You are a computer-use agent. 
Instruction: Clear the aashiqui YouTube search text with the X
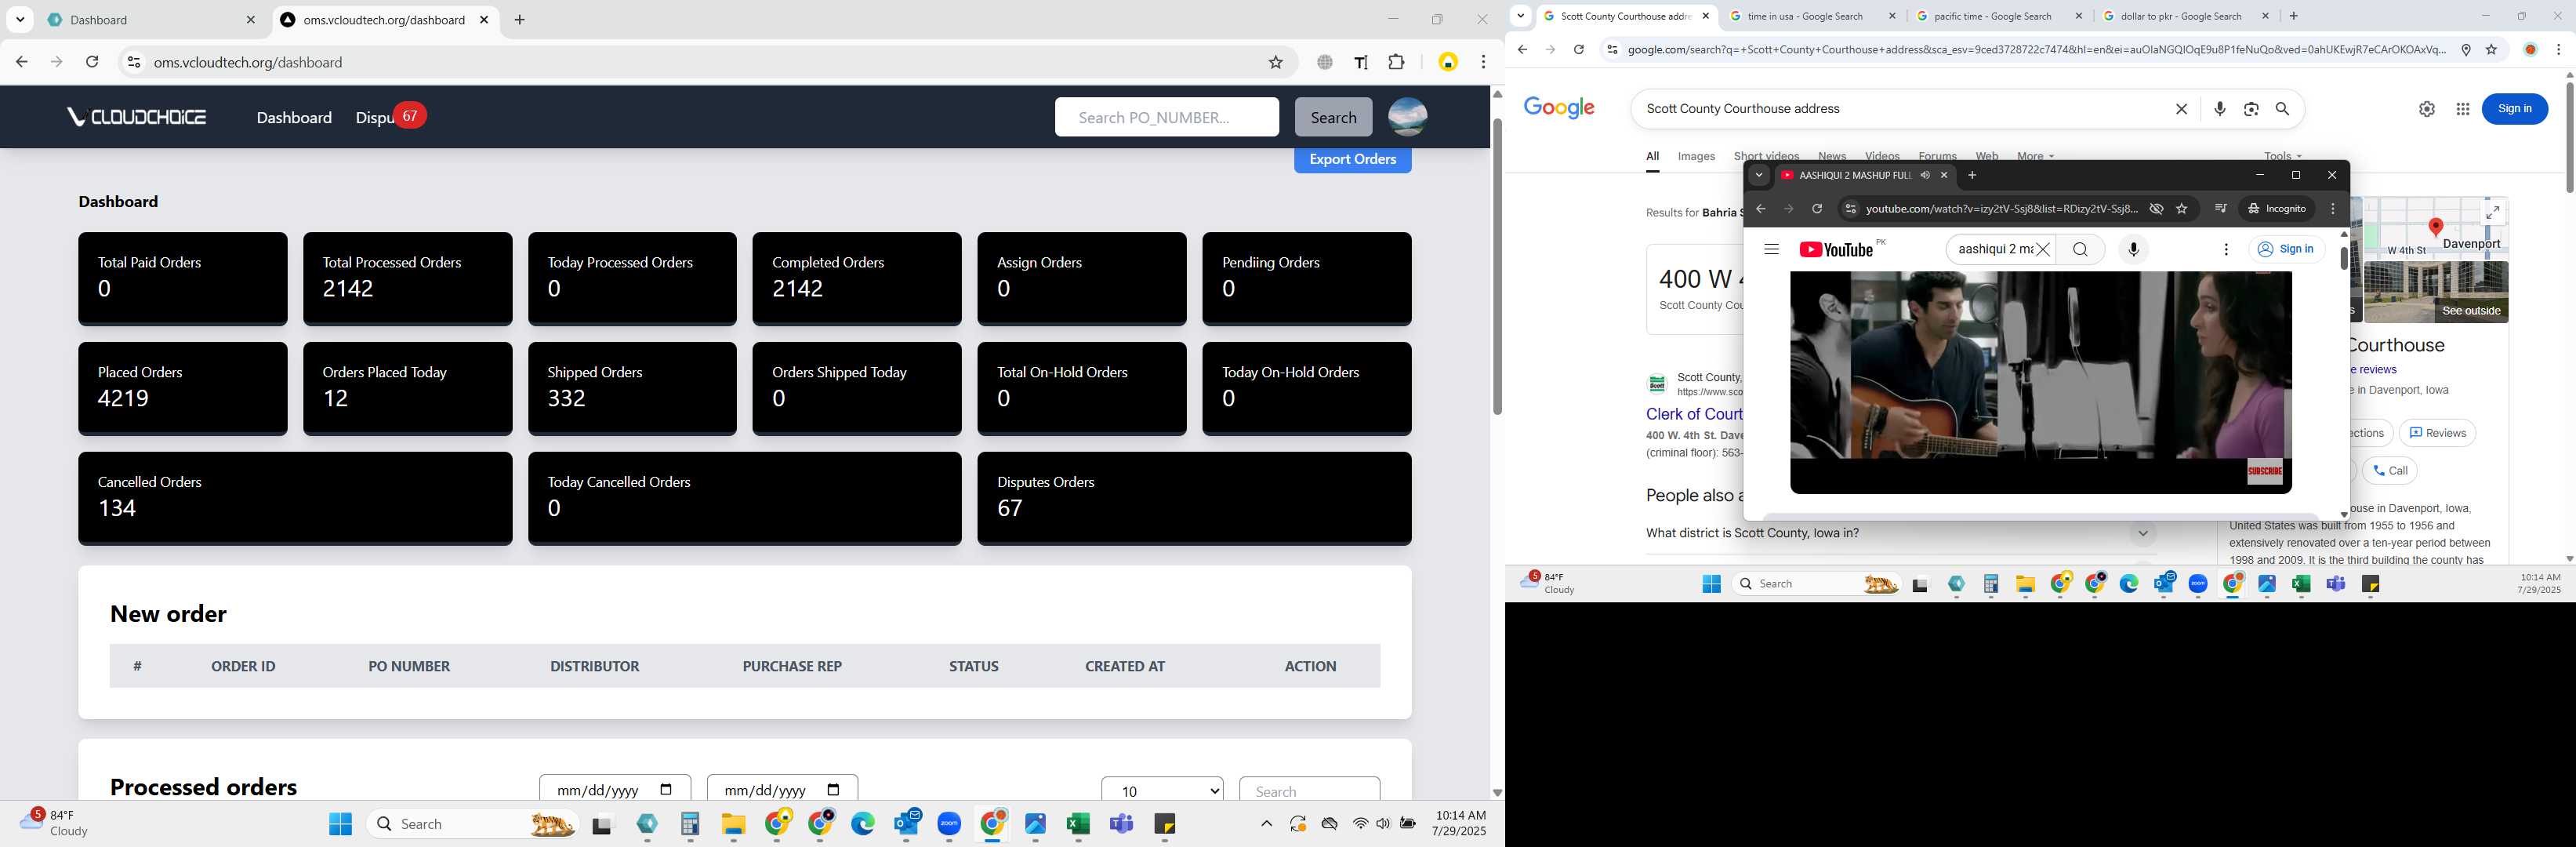pos(2043,249)
